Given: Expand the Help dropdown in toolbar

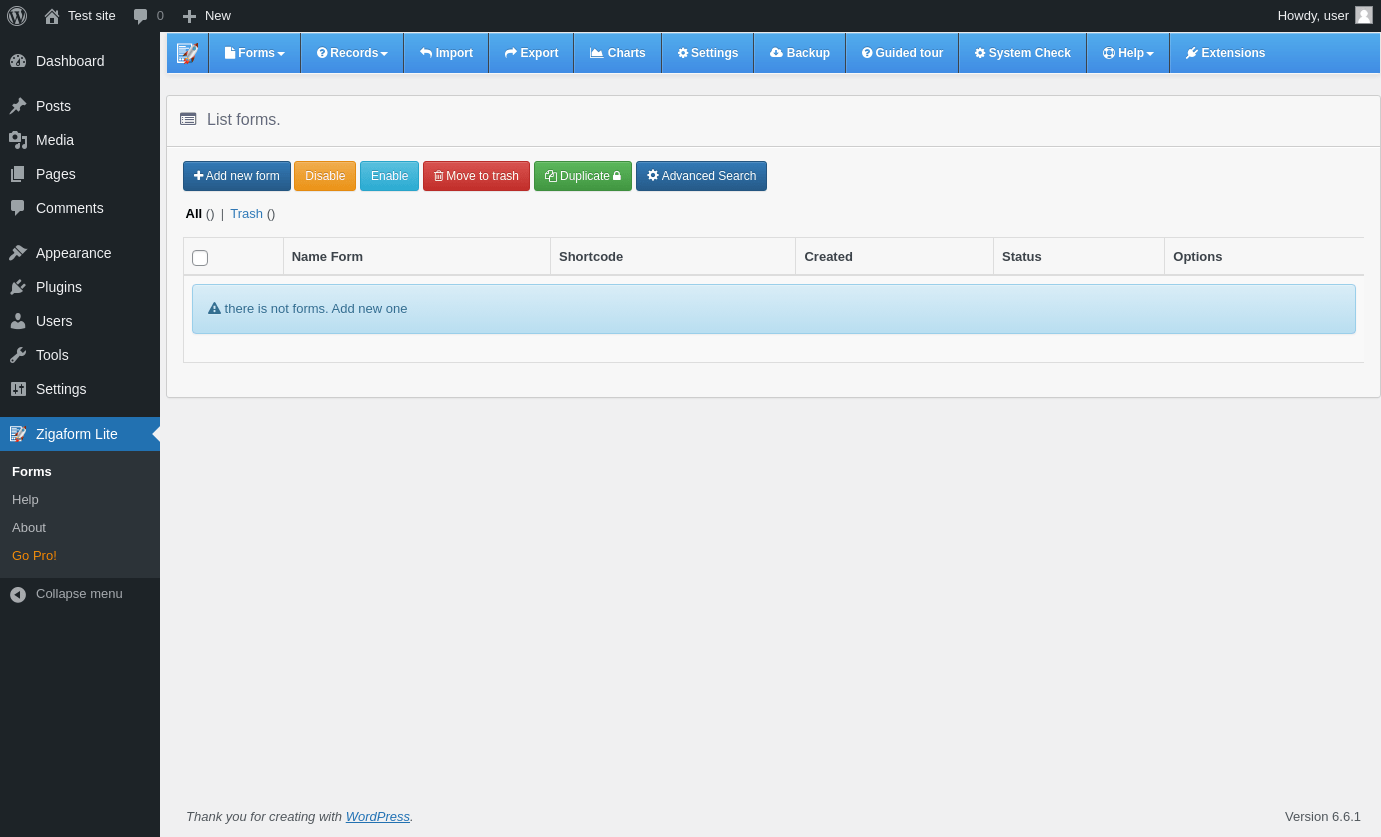Looking at the screenshot, I should tap(1128, 53).
